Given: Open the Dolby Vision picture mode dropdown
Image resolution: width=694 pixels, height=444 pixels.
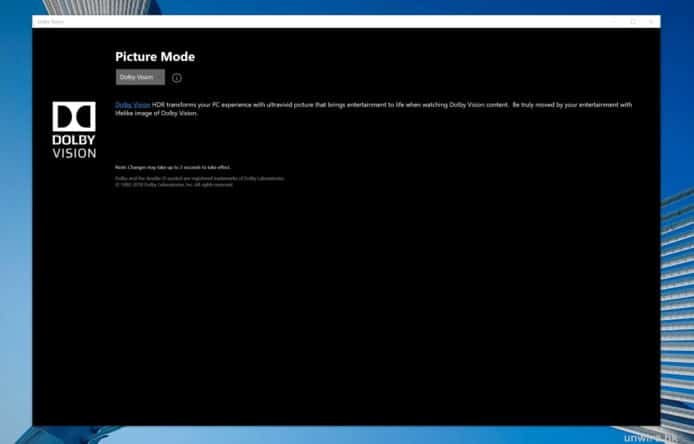Looking at the screenshot, I should point(140,77).
